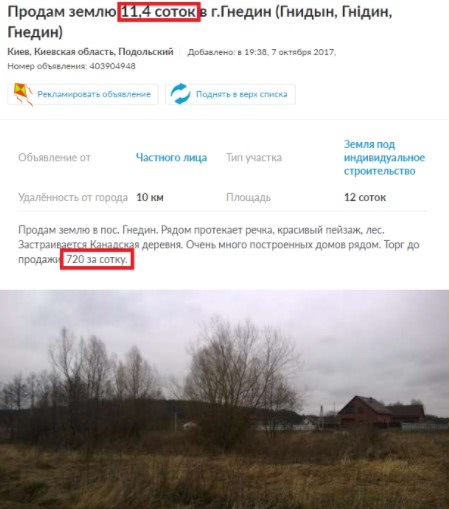The image size is (449, 509).
Task: Click the listing title heading
Action: click(200, 22)
